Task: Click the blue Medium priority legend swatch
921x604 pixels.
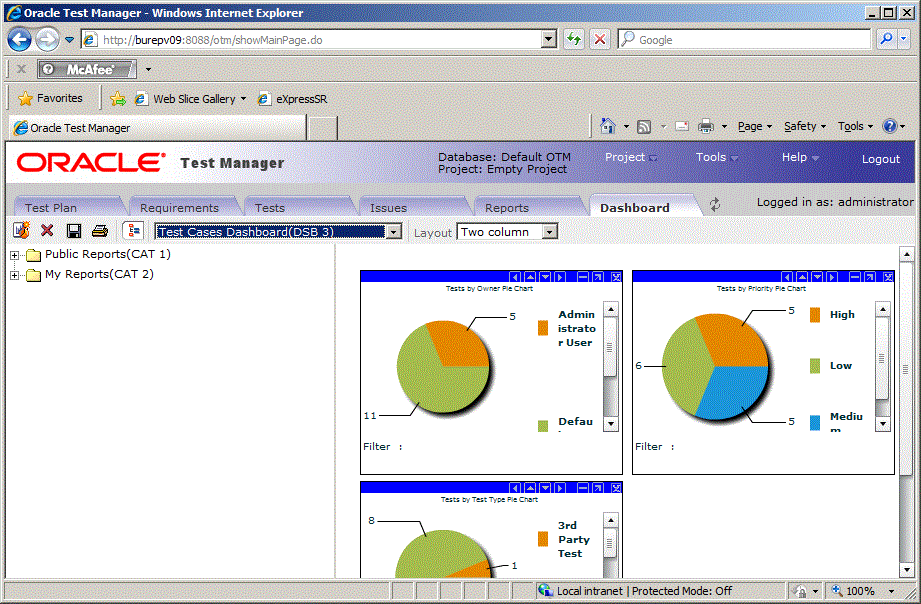Action: click(815, 422)
